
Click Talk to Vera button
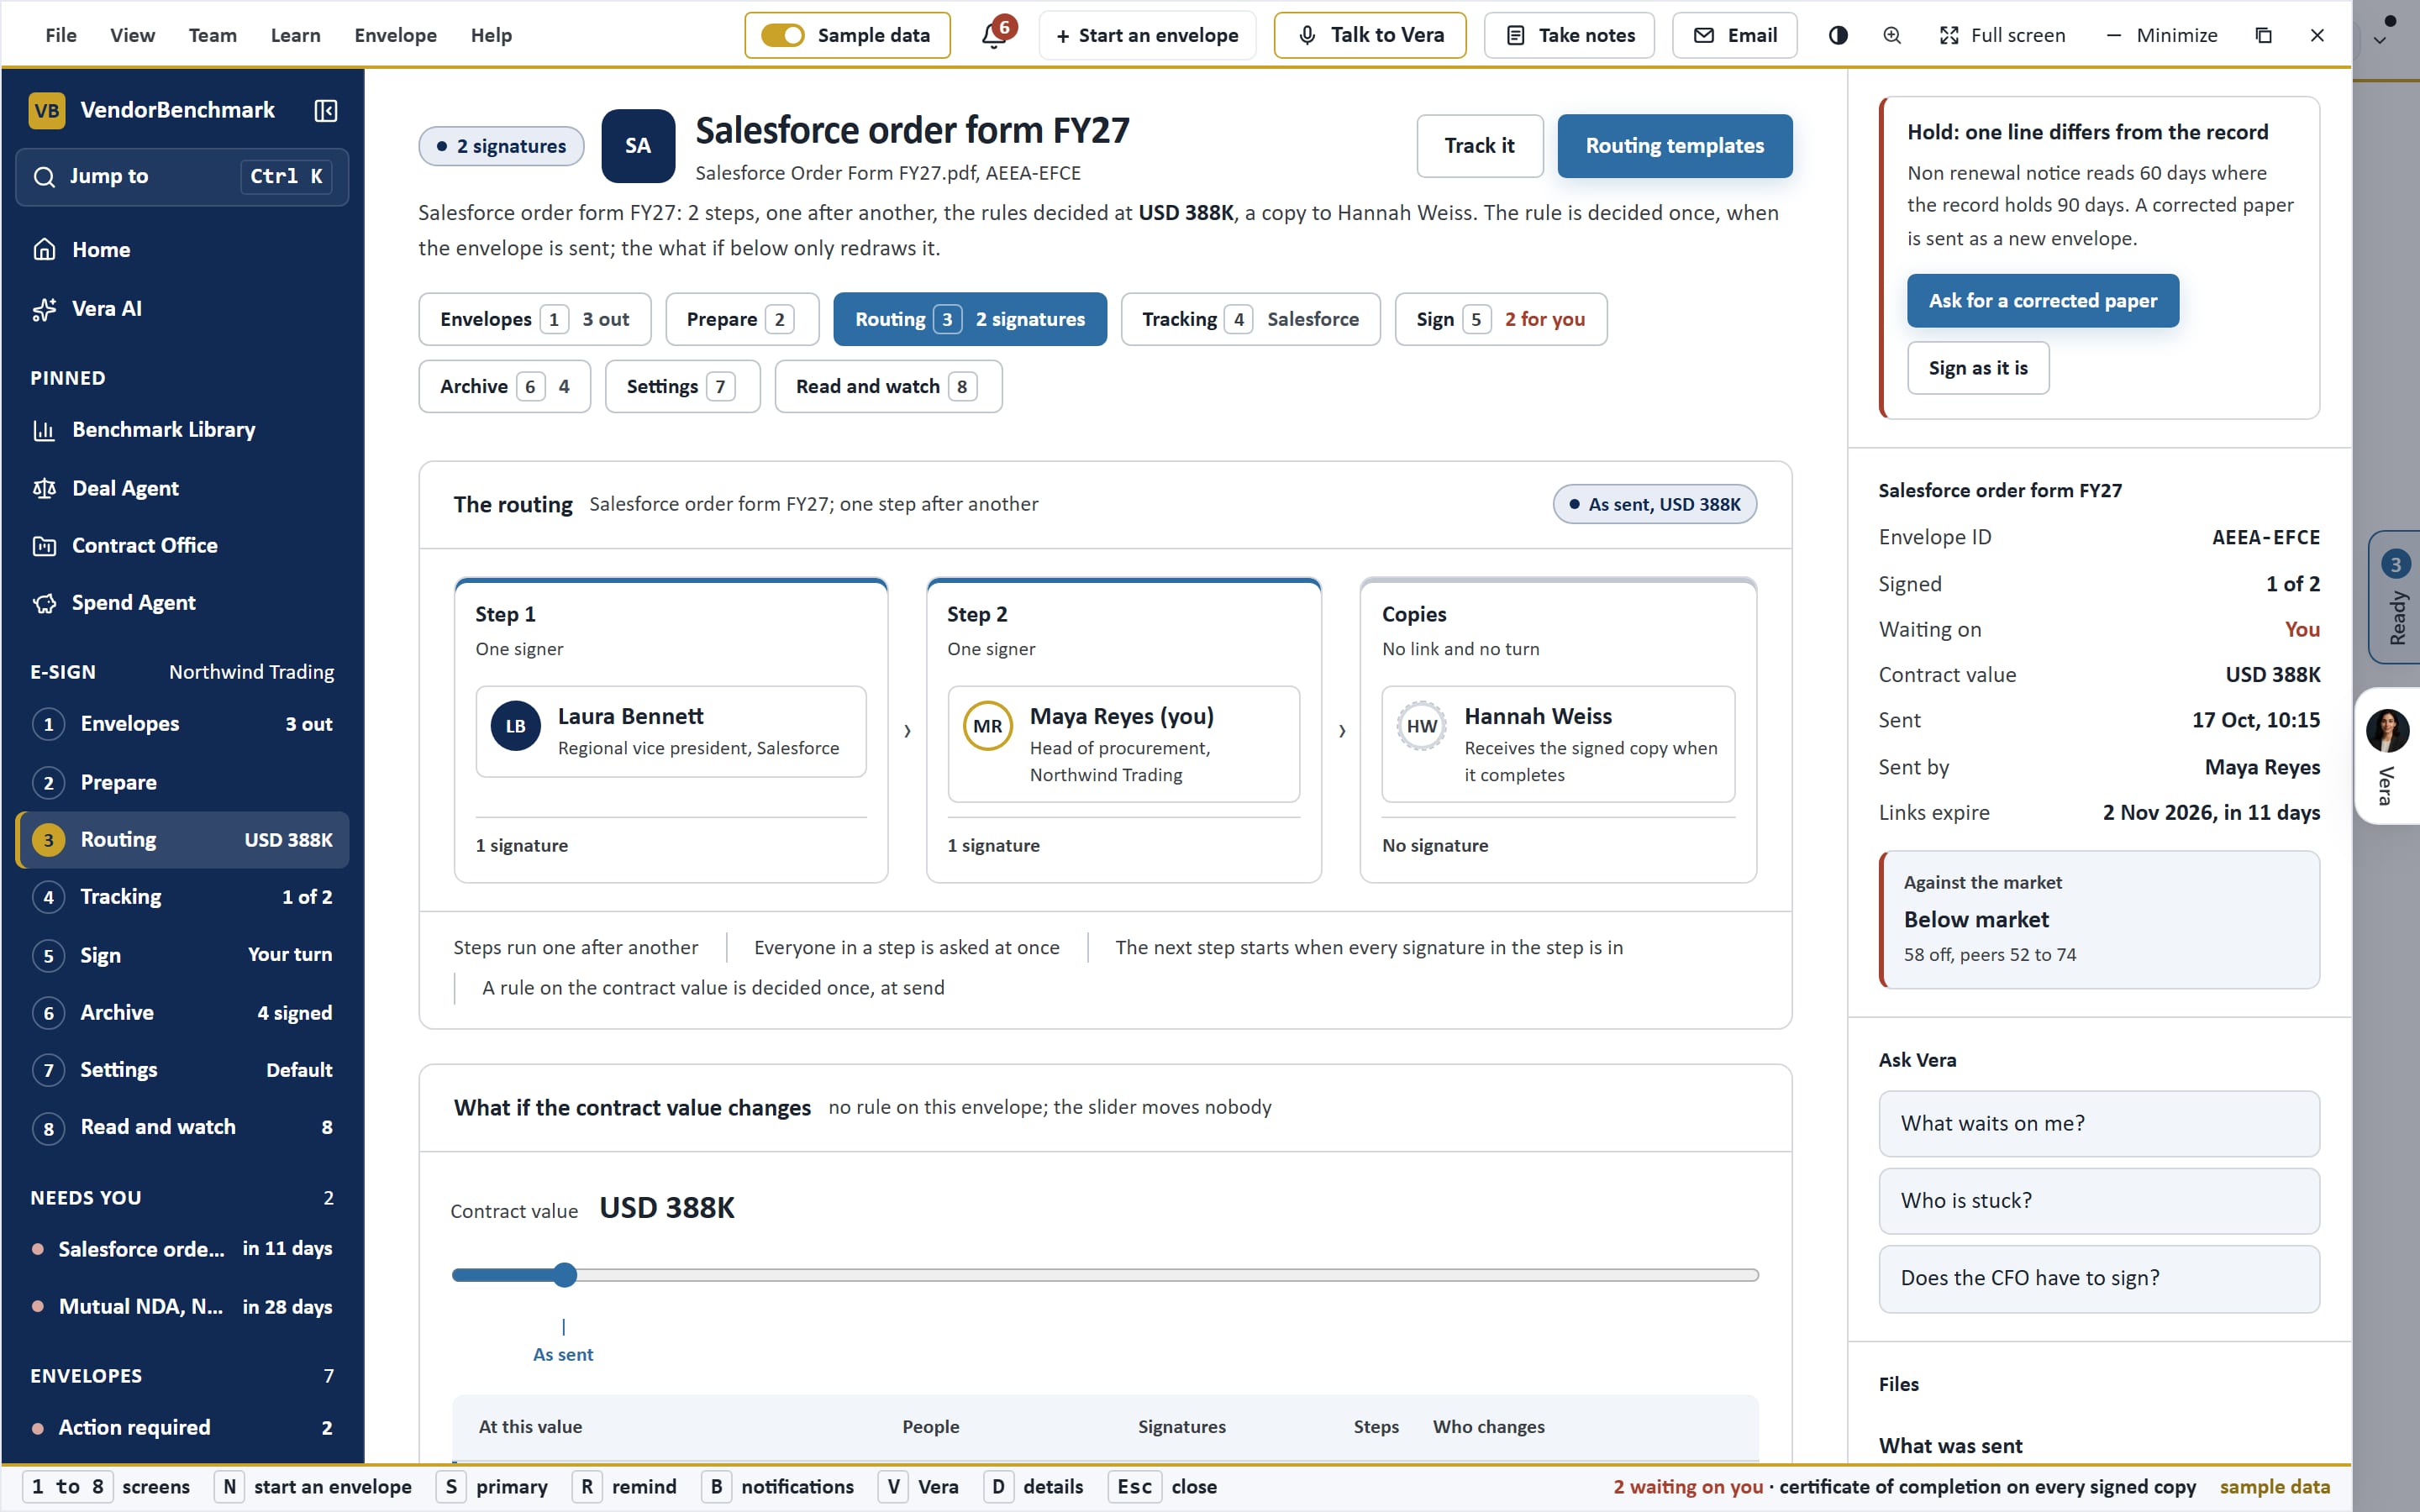click(x=1370, y=35)
